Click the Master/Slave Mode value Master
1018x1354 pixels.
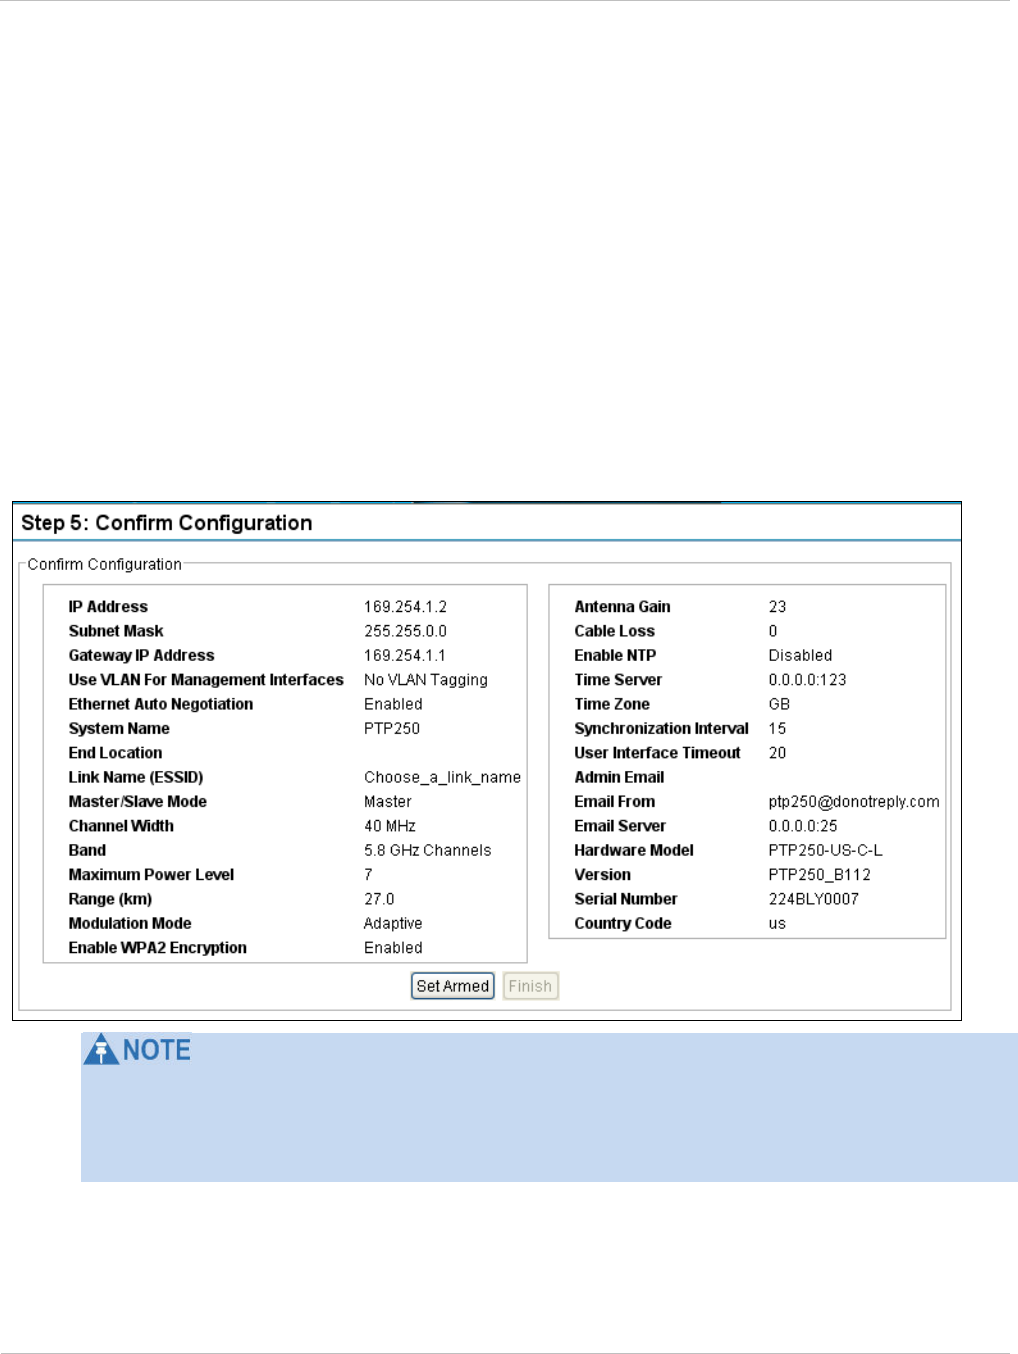point(388,801)
